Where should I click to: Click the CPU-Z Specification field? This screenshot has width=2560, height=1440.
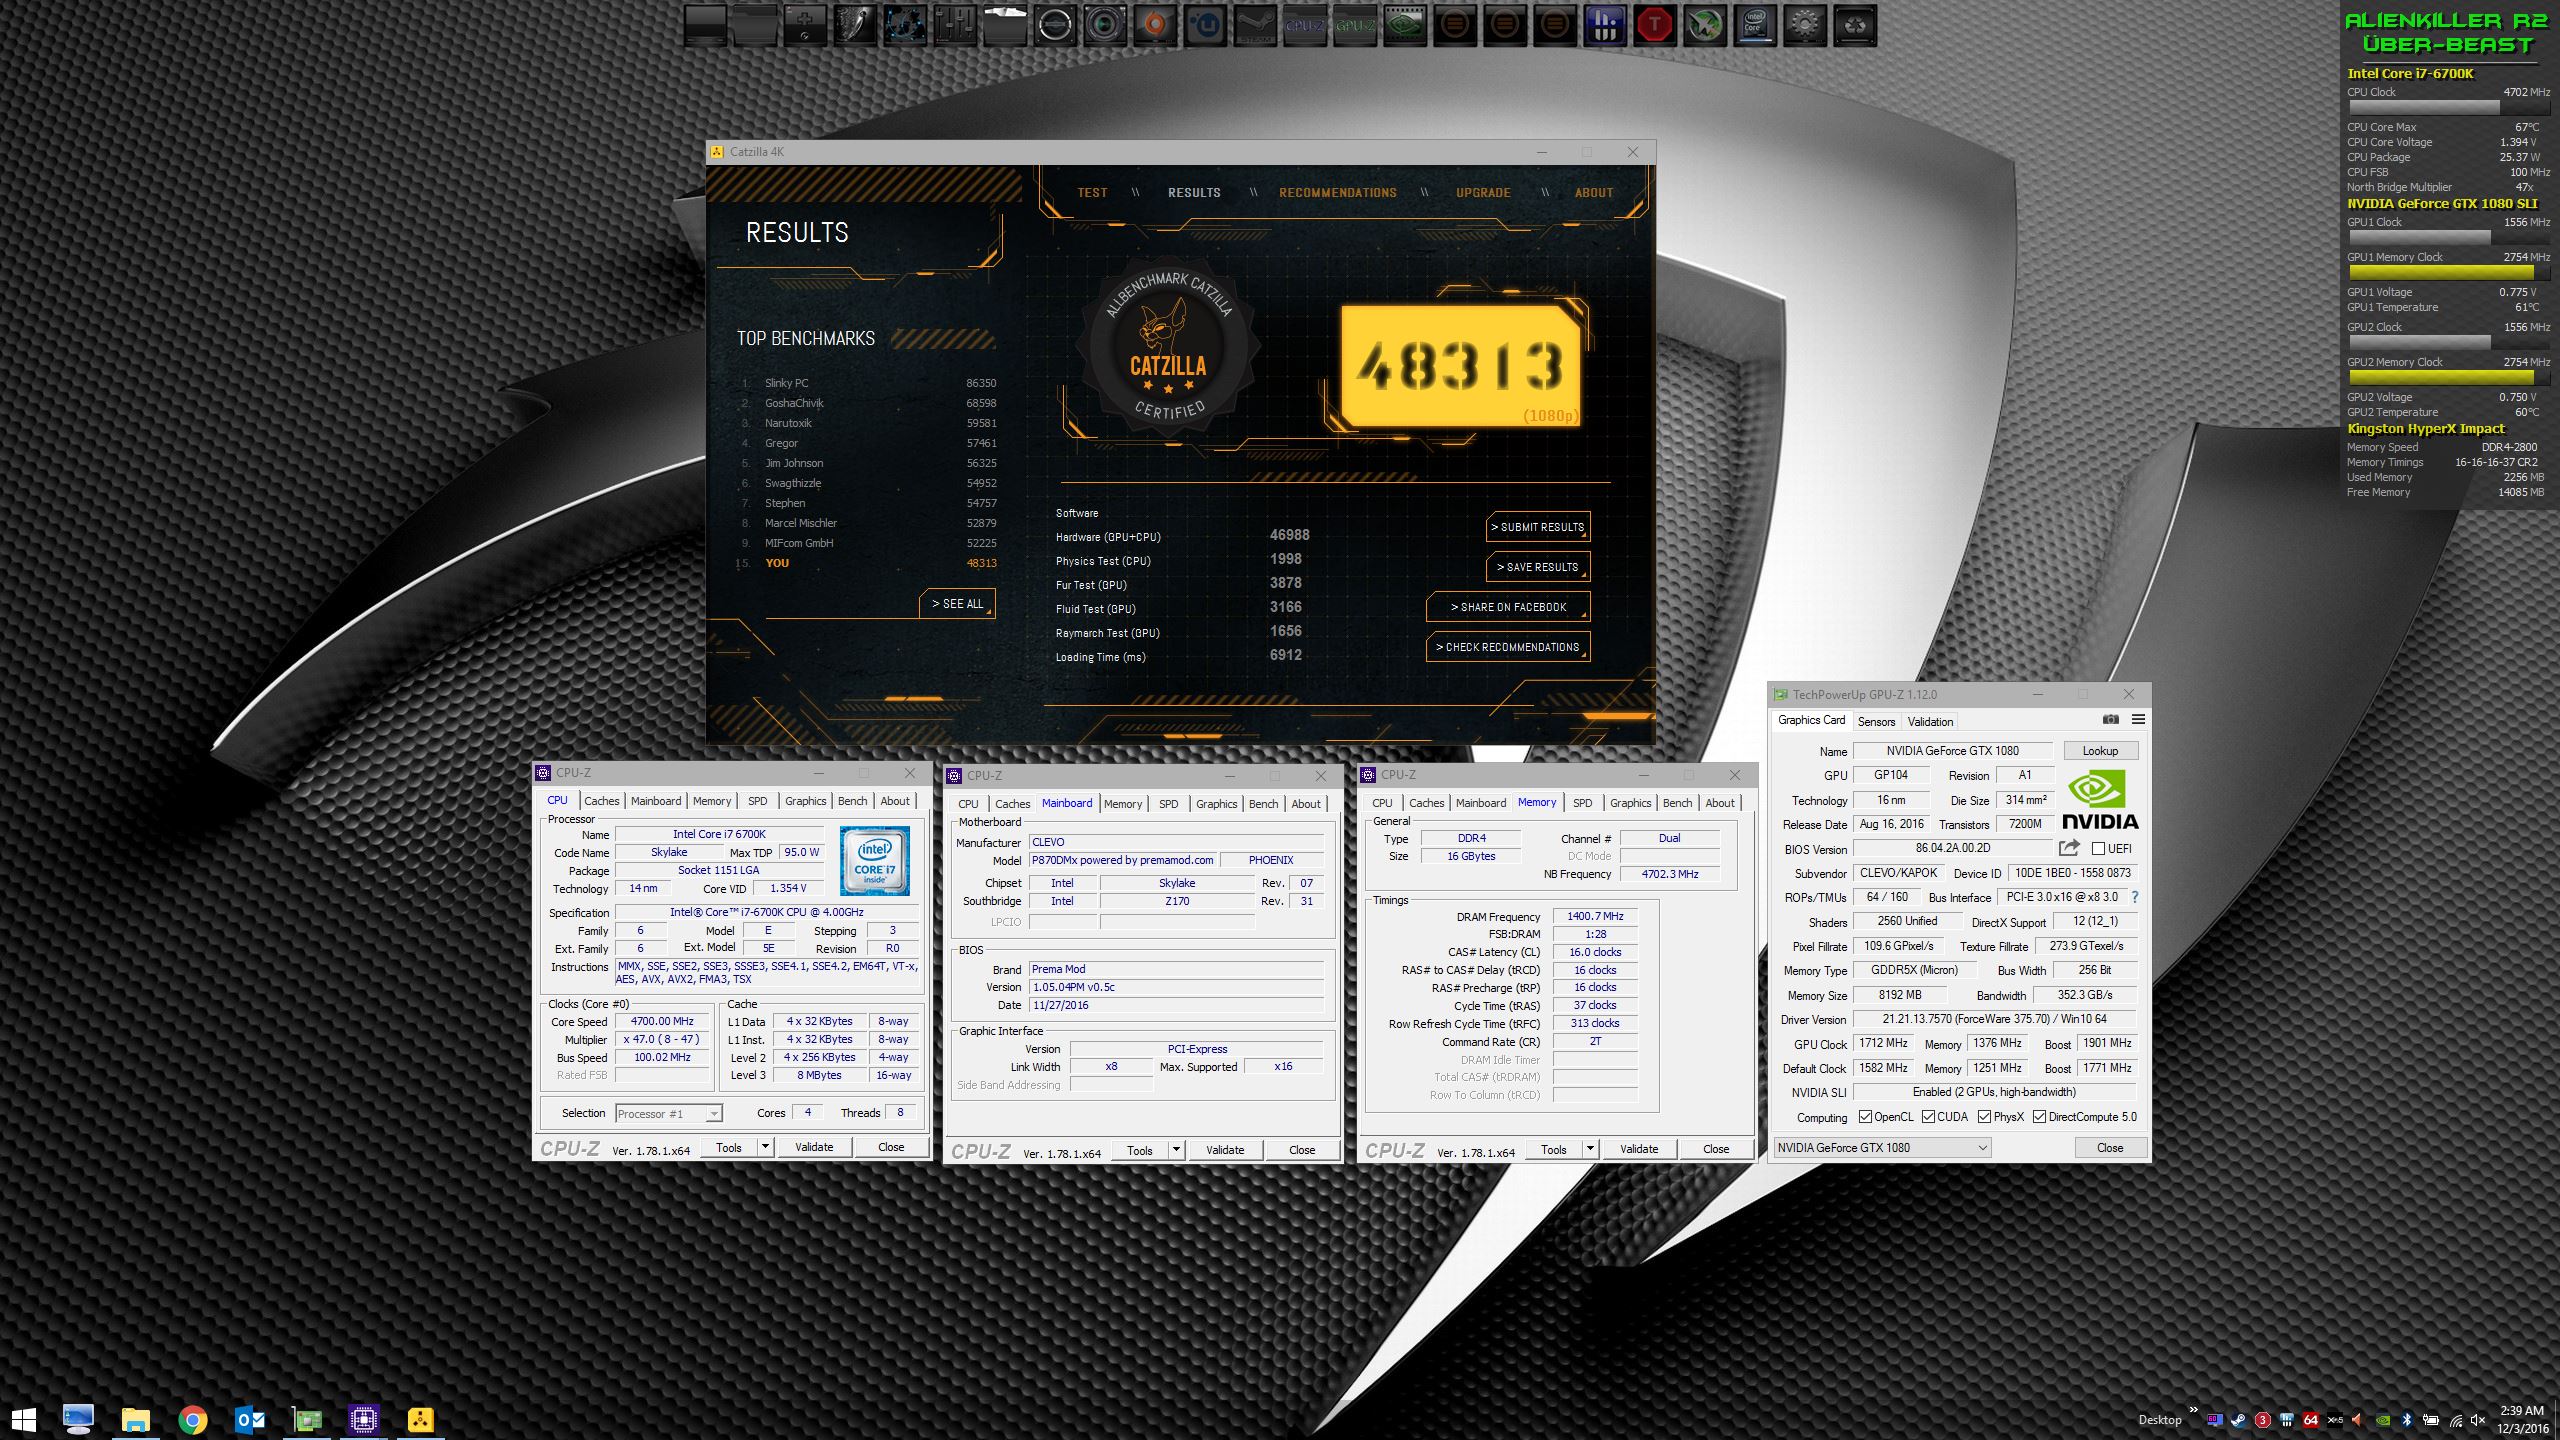click(x=766, y=913)
